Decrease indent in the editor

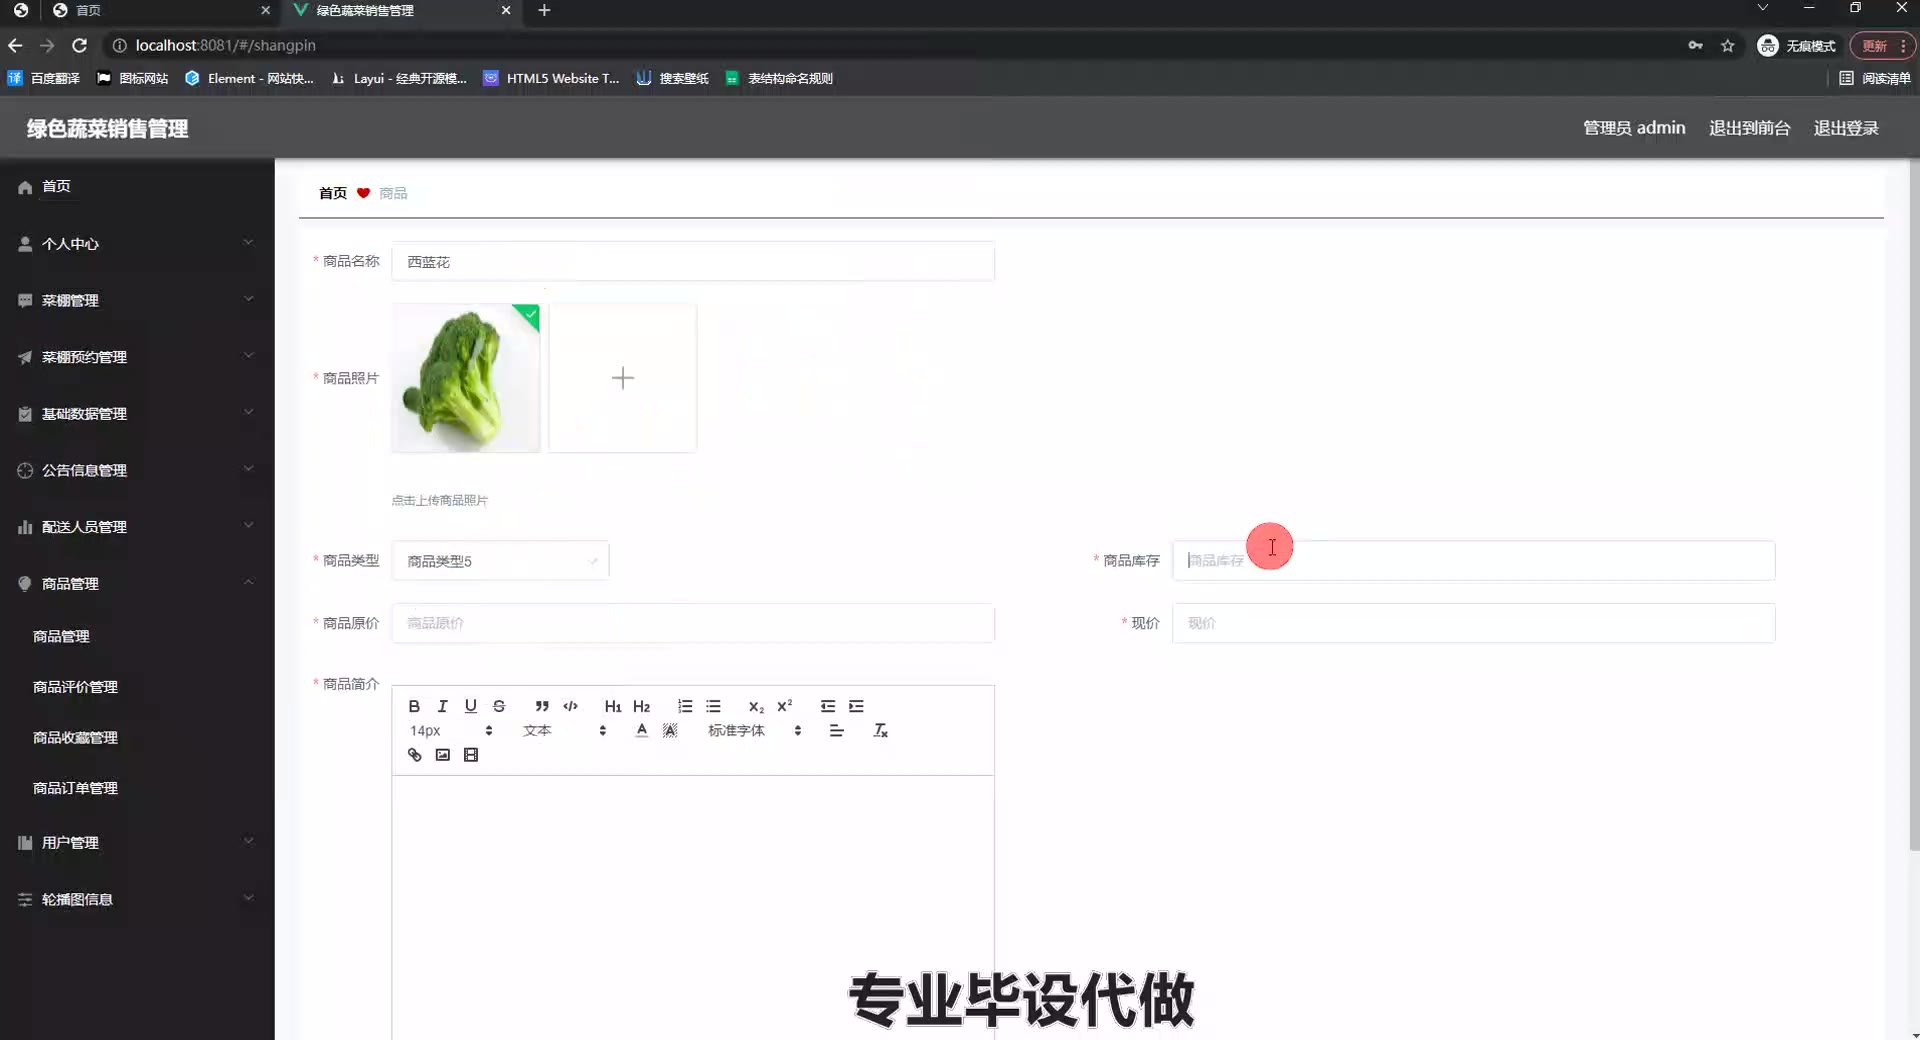(x=828, y=706)
